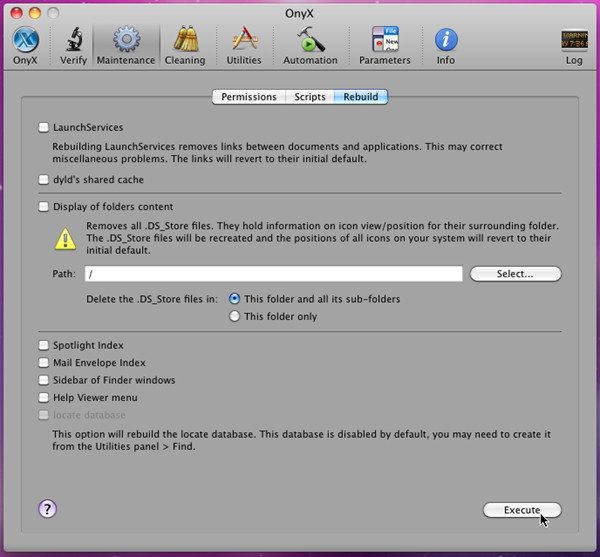Choose This folder only option
Image resolution: width=600 pixels, height=557 pixels.
pyautogui.click(x=234, y=316)
